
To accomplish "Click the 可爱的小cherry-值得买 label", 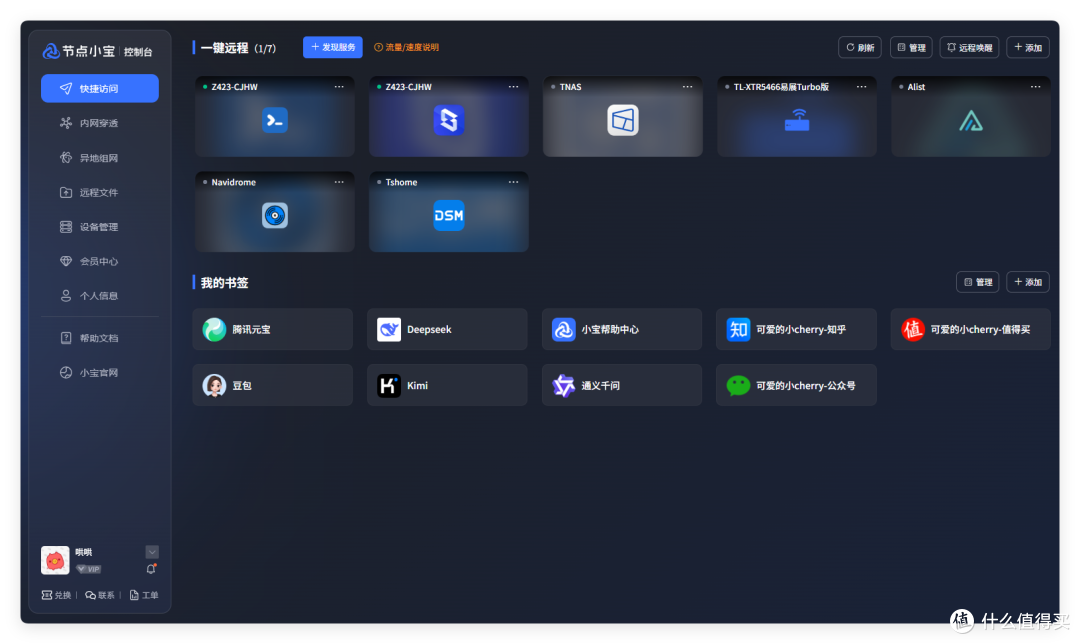I will coord(981,329).
